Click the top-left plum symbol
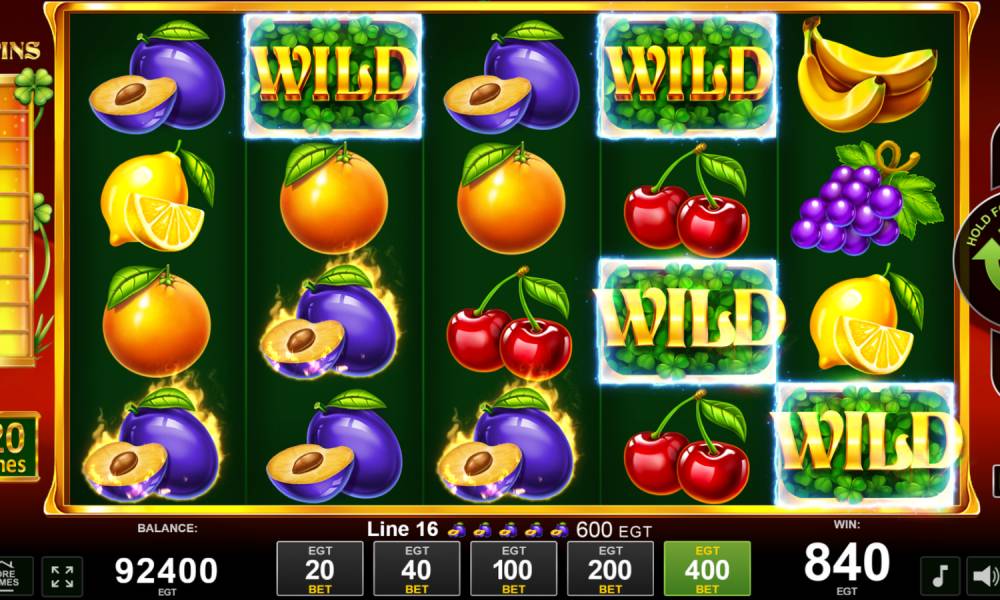The image size is (1000, 600). pyautogui.click(x=157, y=77)
